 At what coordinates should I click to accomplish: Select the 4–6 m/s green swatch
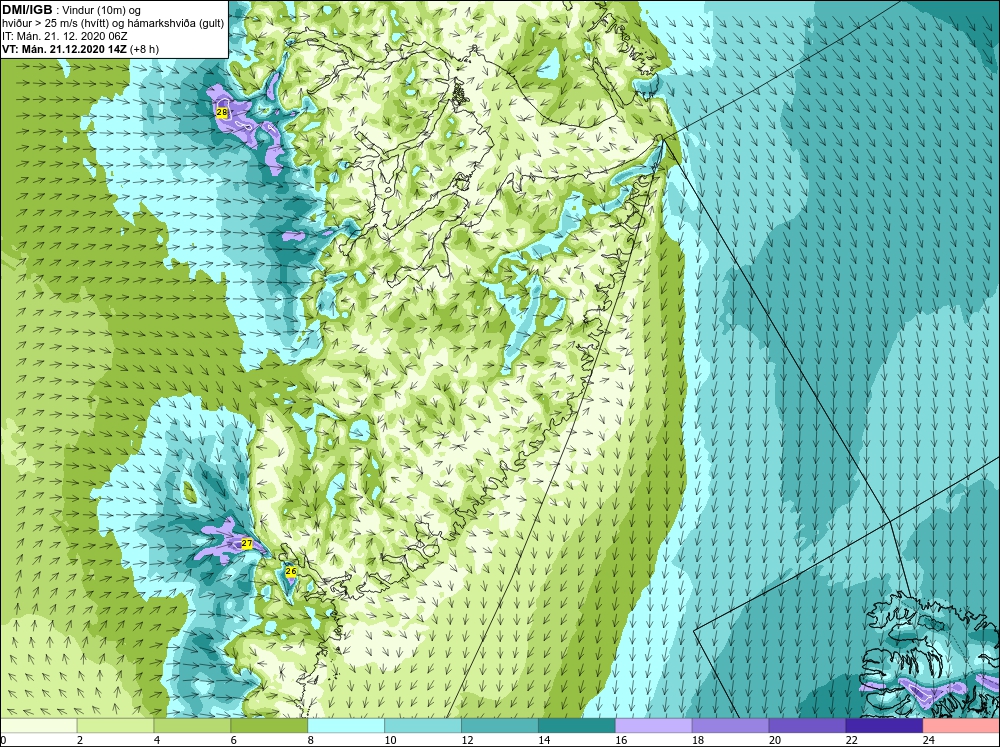point(192,726)
